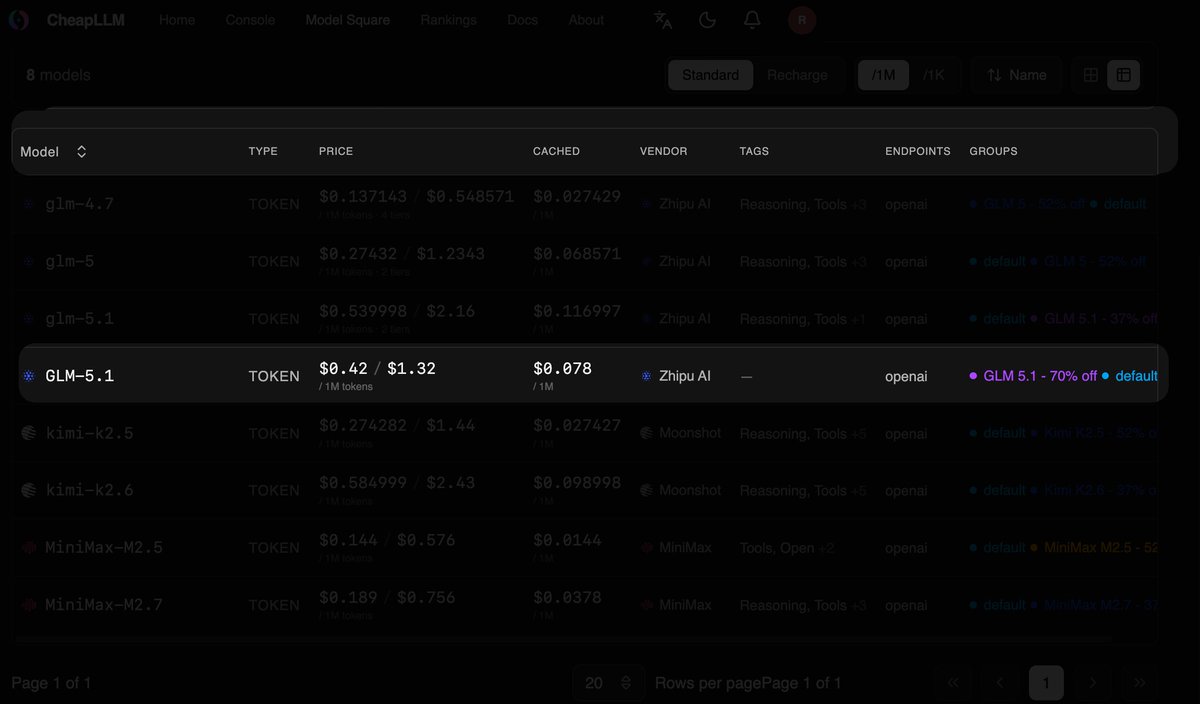This screenshot has height=704, width=1200.
Task: Open the notifications bell
Action: coord(752,20)
